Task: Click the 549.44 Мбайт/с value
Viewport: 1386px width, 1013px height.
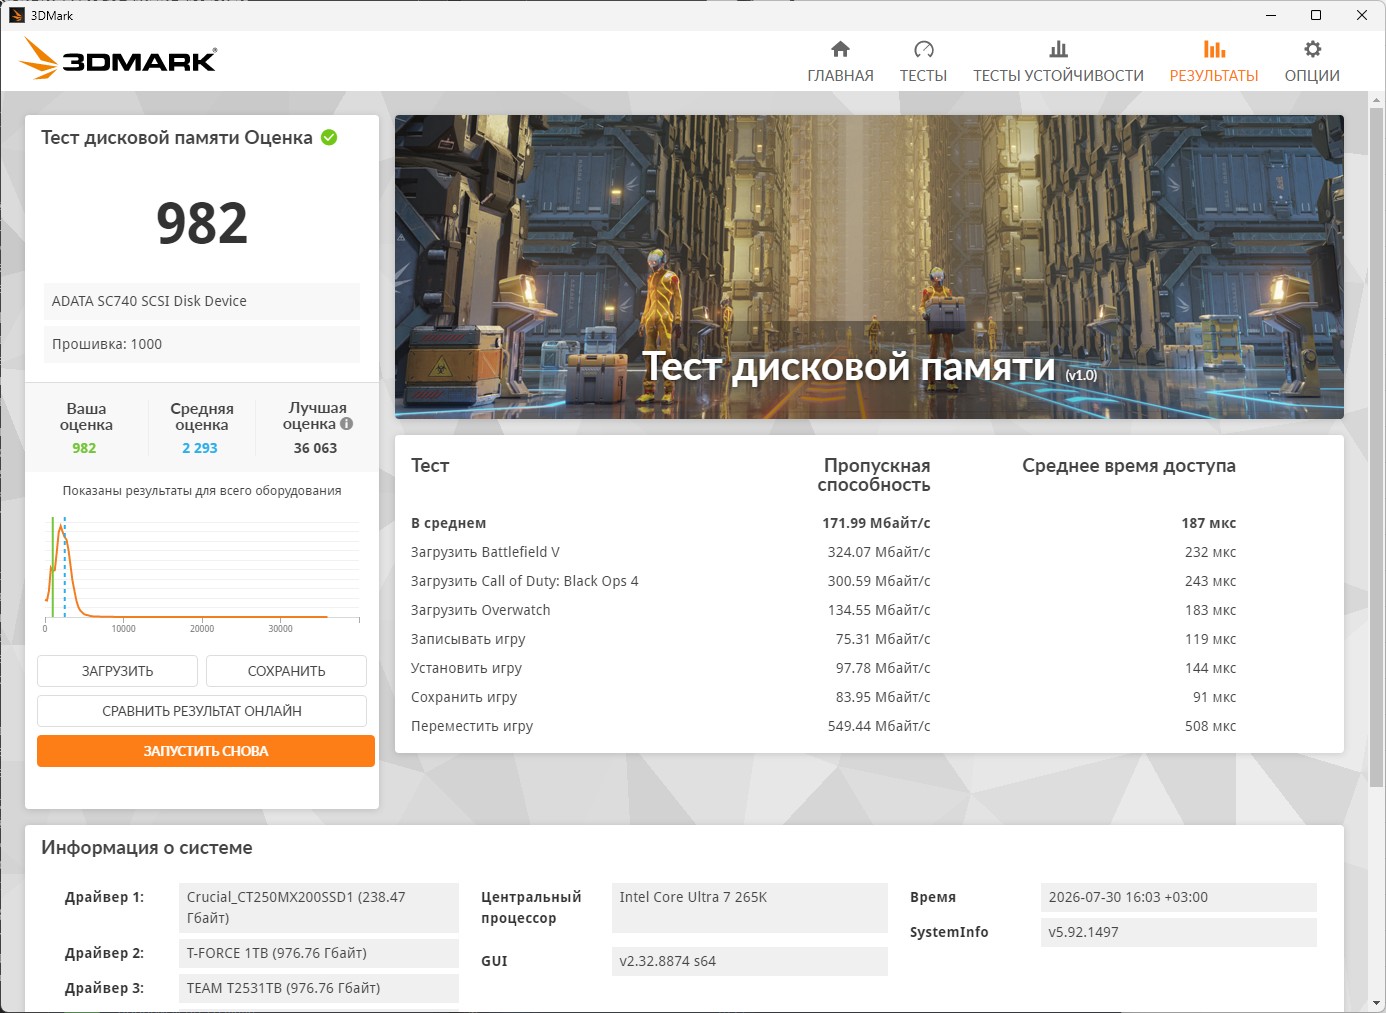Action: [x=879, y=726]
